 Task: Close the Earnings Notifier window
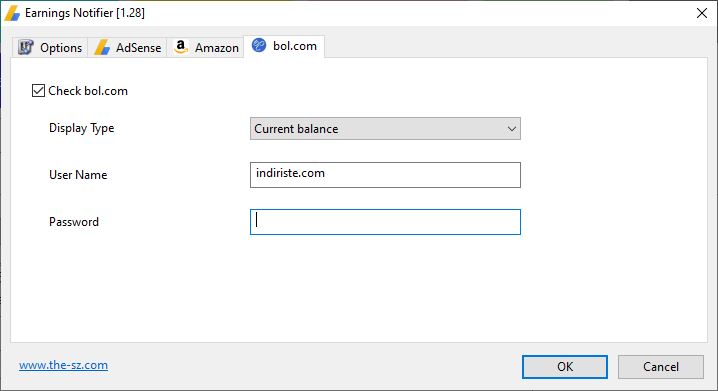click(x=702, y=13)
